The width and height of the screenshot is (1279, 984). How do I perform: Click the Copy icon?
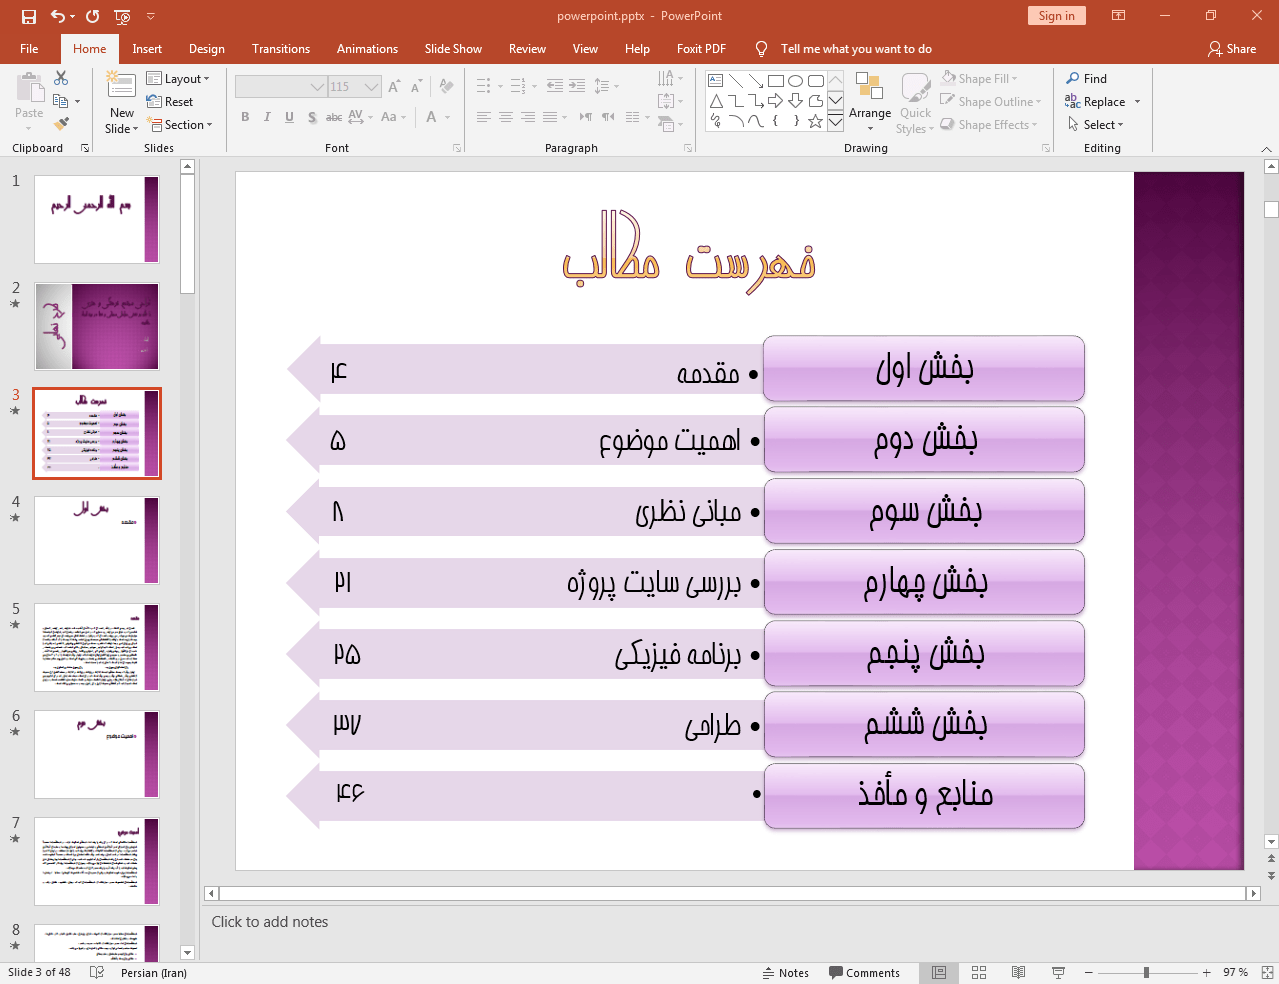click(61, 101)
